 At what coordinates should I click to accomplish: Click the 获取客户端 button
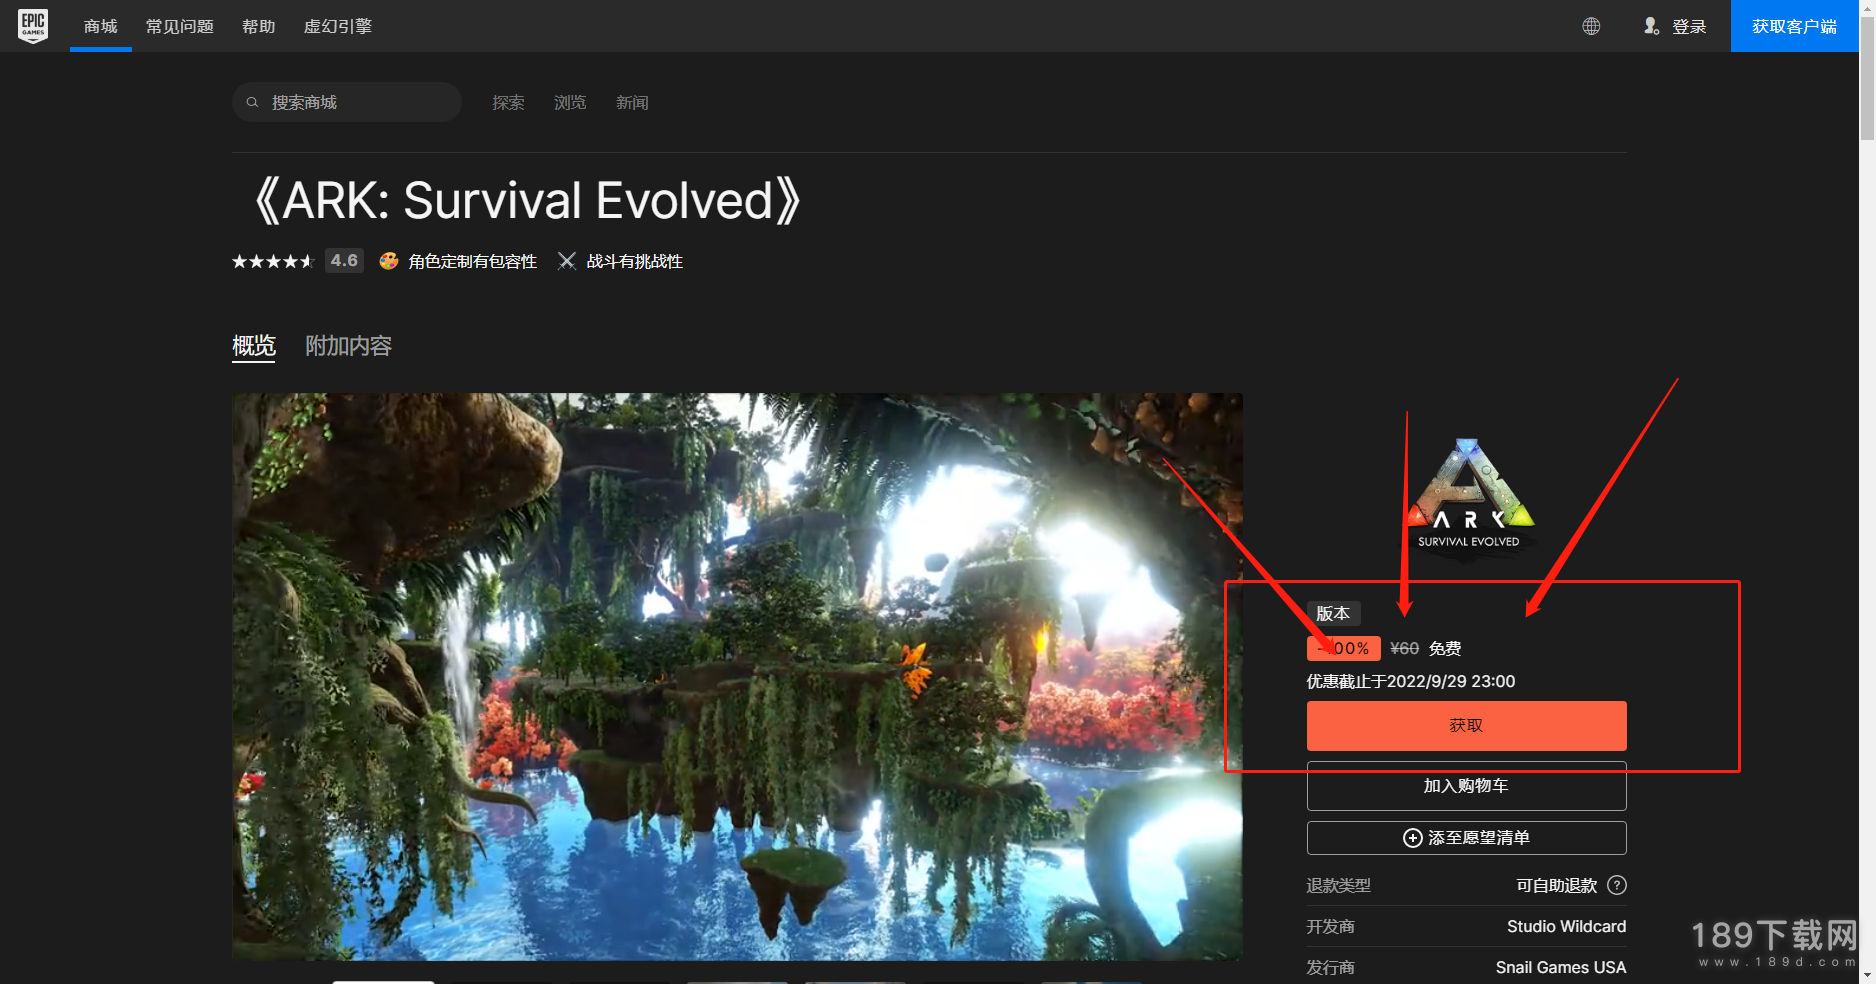1795,26
